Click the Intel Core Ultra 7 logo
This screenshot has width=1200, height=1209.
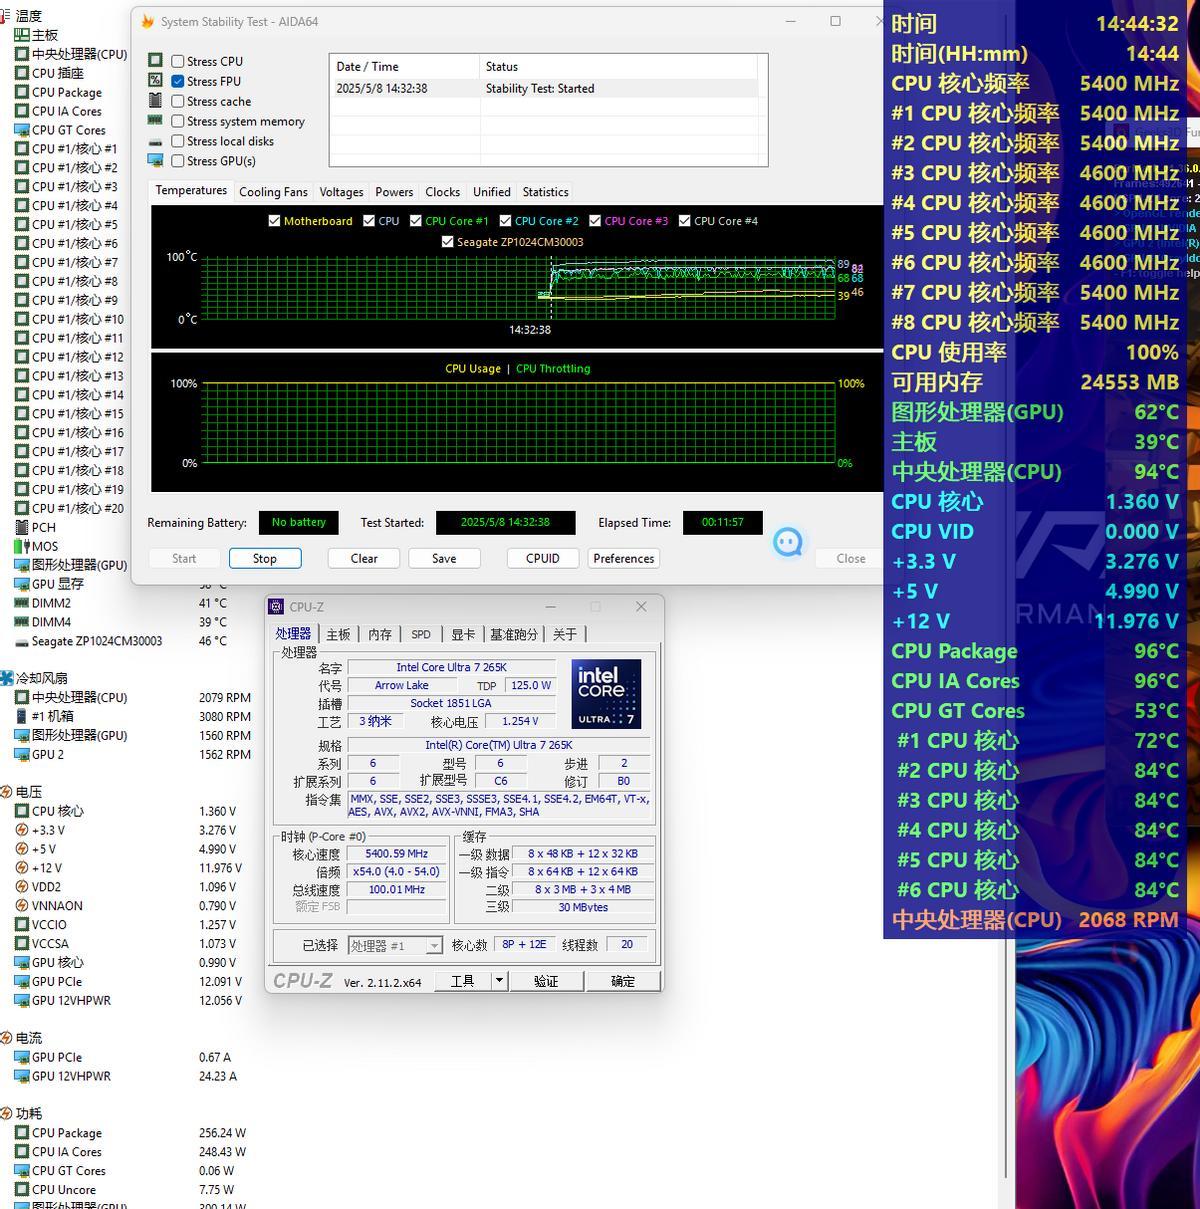pyautogui.click(x=607, y=693)
